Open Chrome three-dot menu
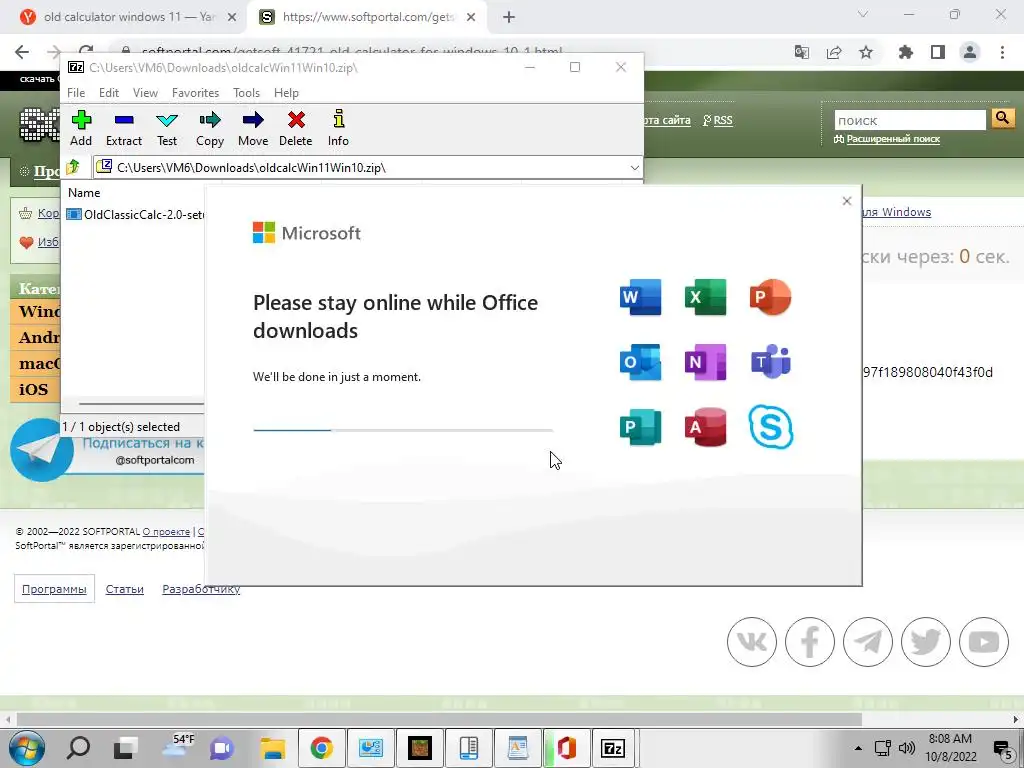 (x=1002, y=52)
